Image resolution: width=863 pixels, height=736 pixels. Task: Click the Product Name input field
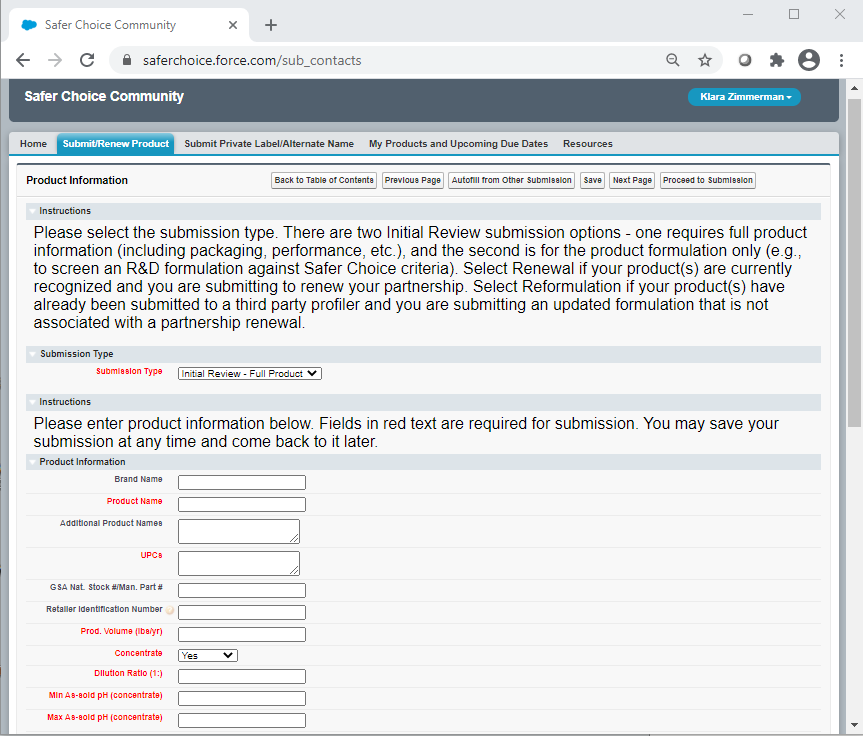click(242, 505)
